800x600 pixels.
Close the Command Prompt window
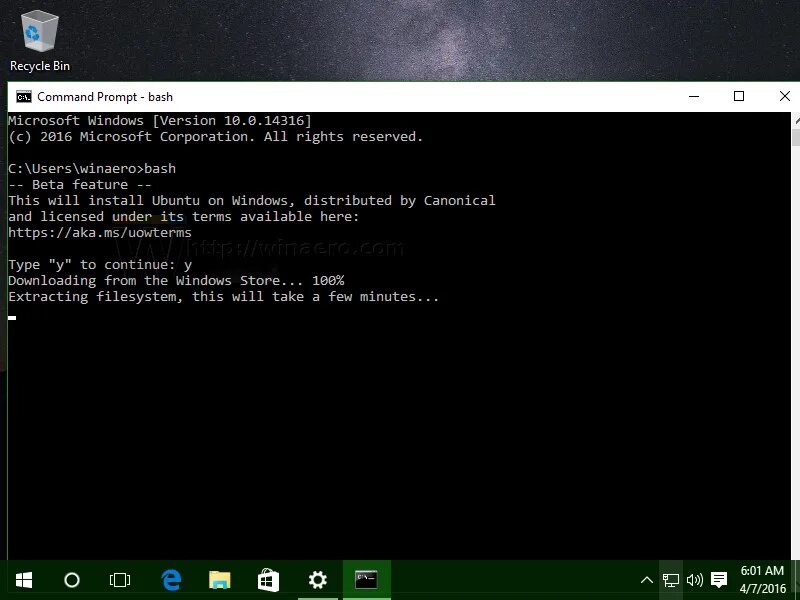pos(785,96)
